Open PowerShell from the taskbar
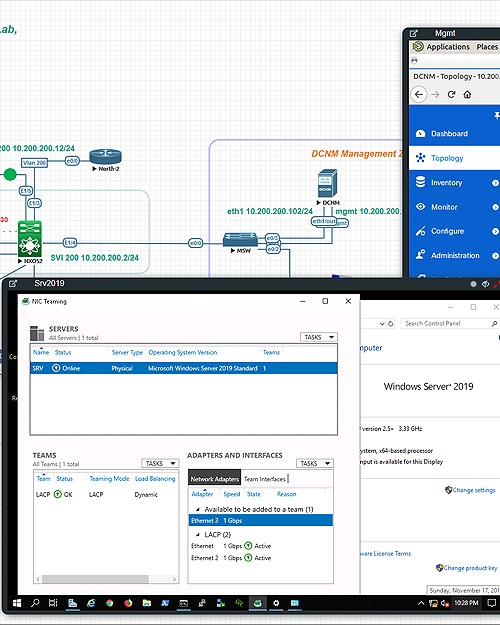Image resolution: width=500 pixels, height=625 pixels. [x=165, y=603]
